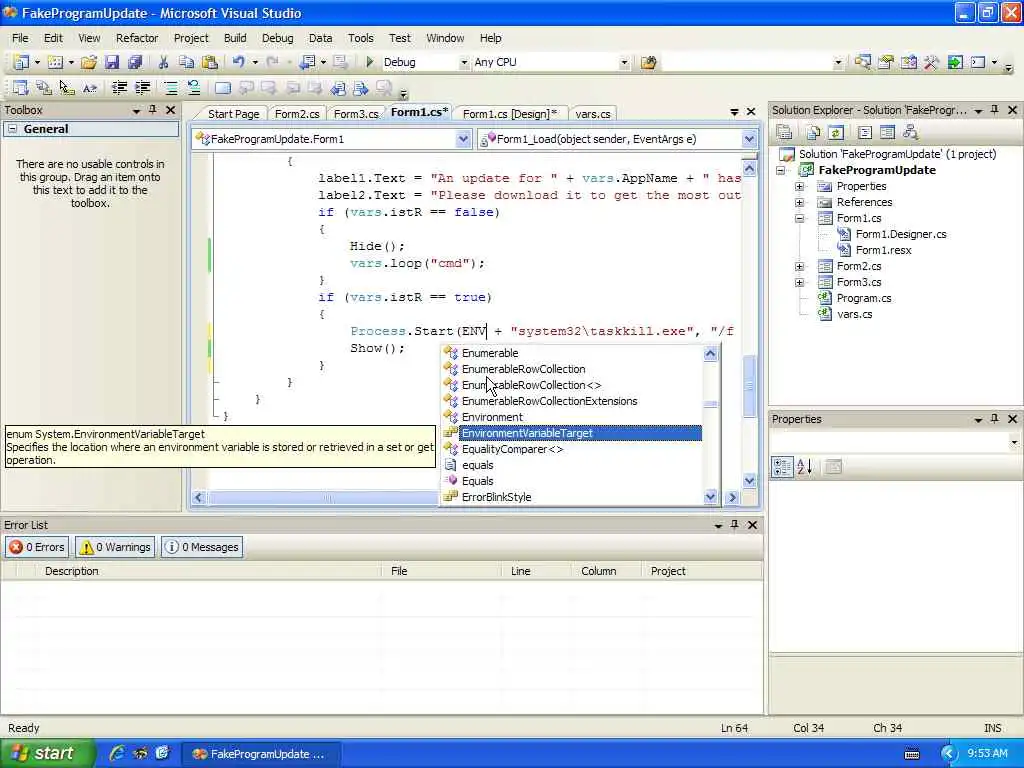Decrease line indent in text editor toolbar
Viewport: 1024px width, 768px height.
coord(120,88)
